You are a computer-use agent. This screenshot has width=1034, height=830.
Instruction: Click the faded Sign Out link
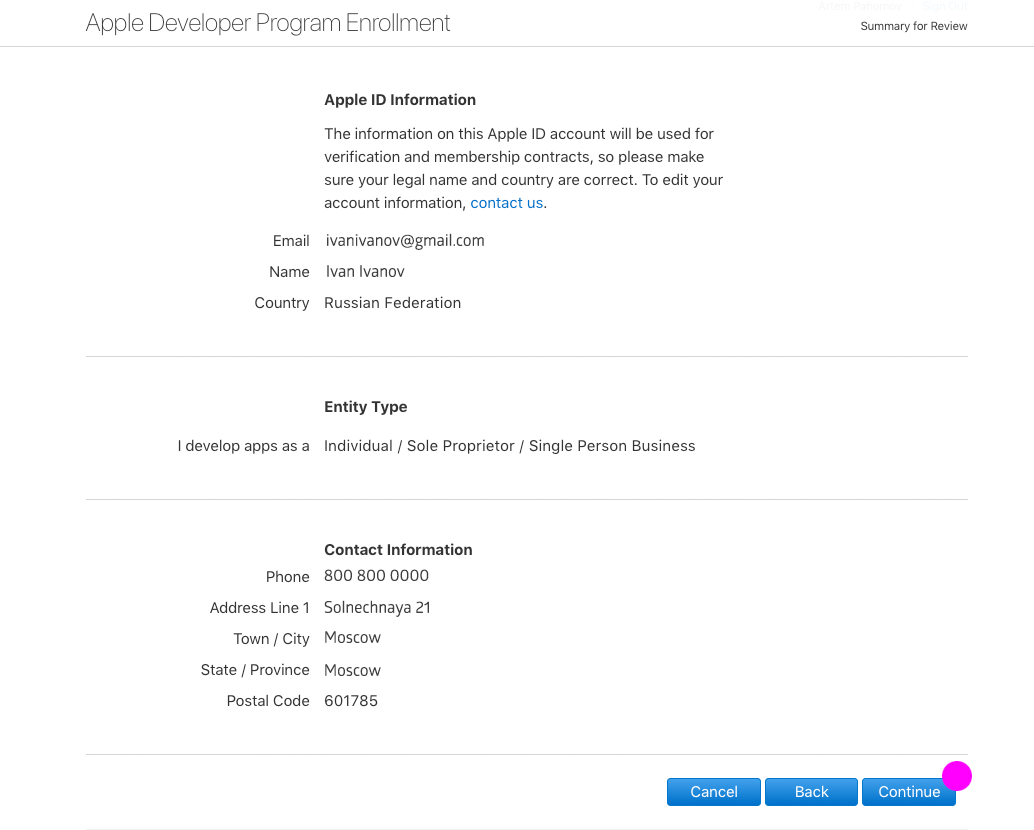944,6
